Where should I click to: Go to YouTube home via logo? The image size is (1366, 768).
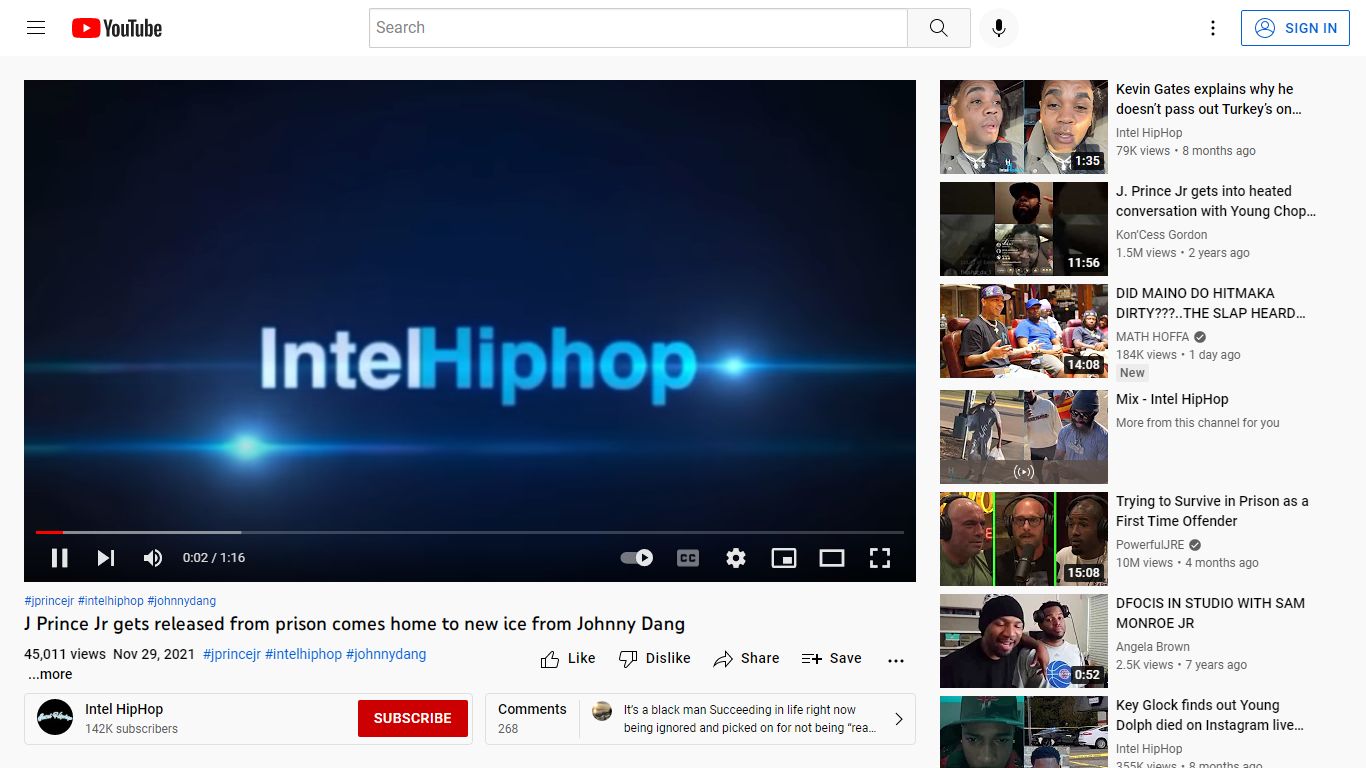[117, 28]
